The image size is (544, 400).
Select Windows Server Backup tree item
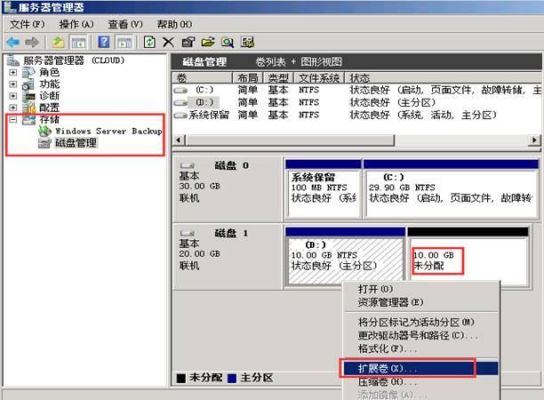(109, 131)
